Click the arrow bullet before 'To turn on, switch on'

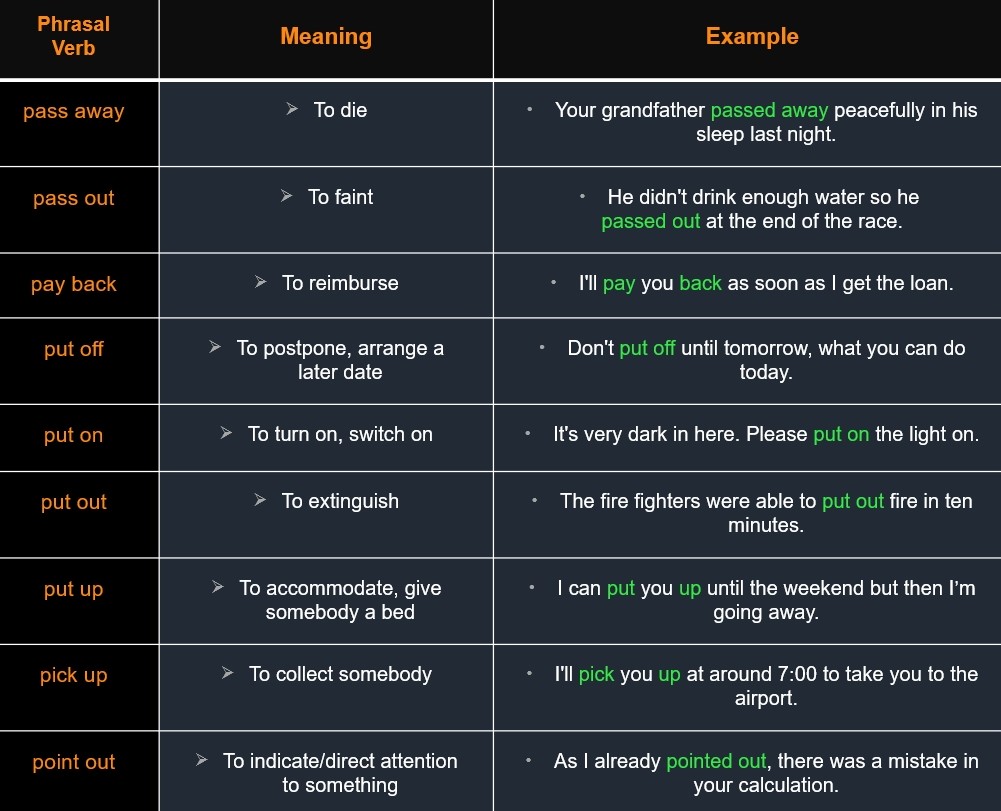tap(226, 432)
